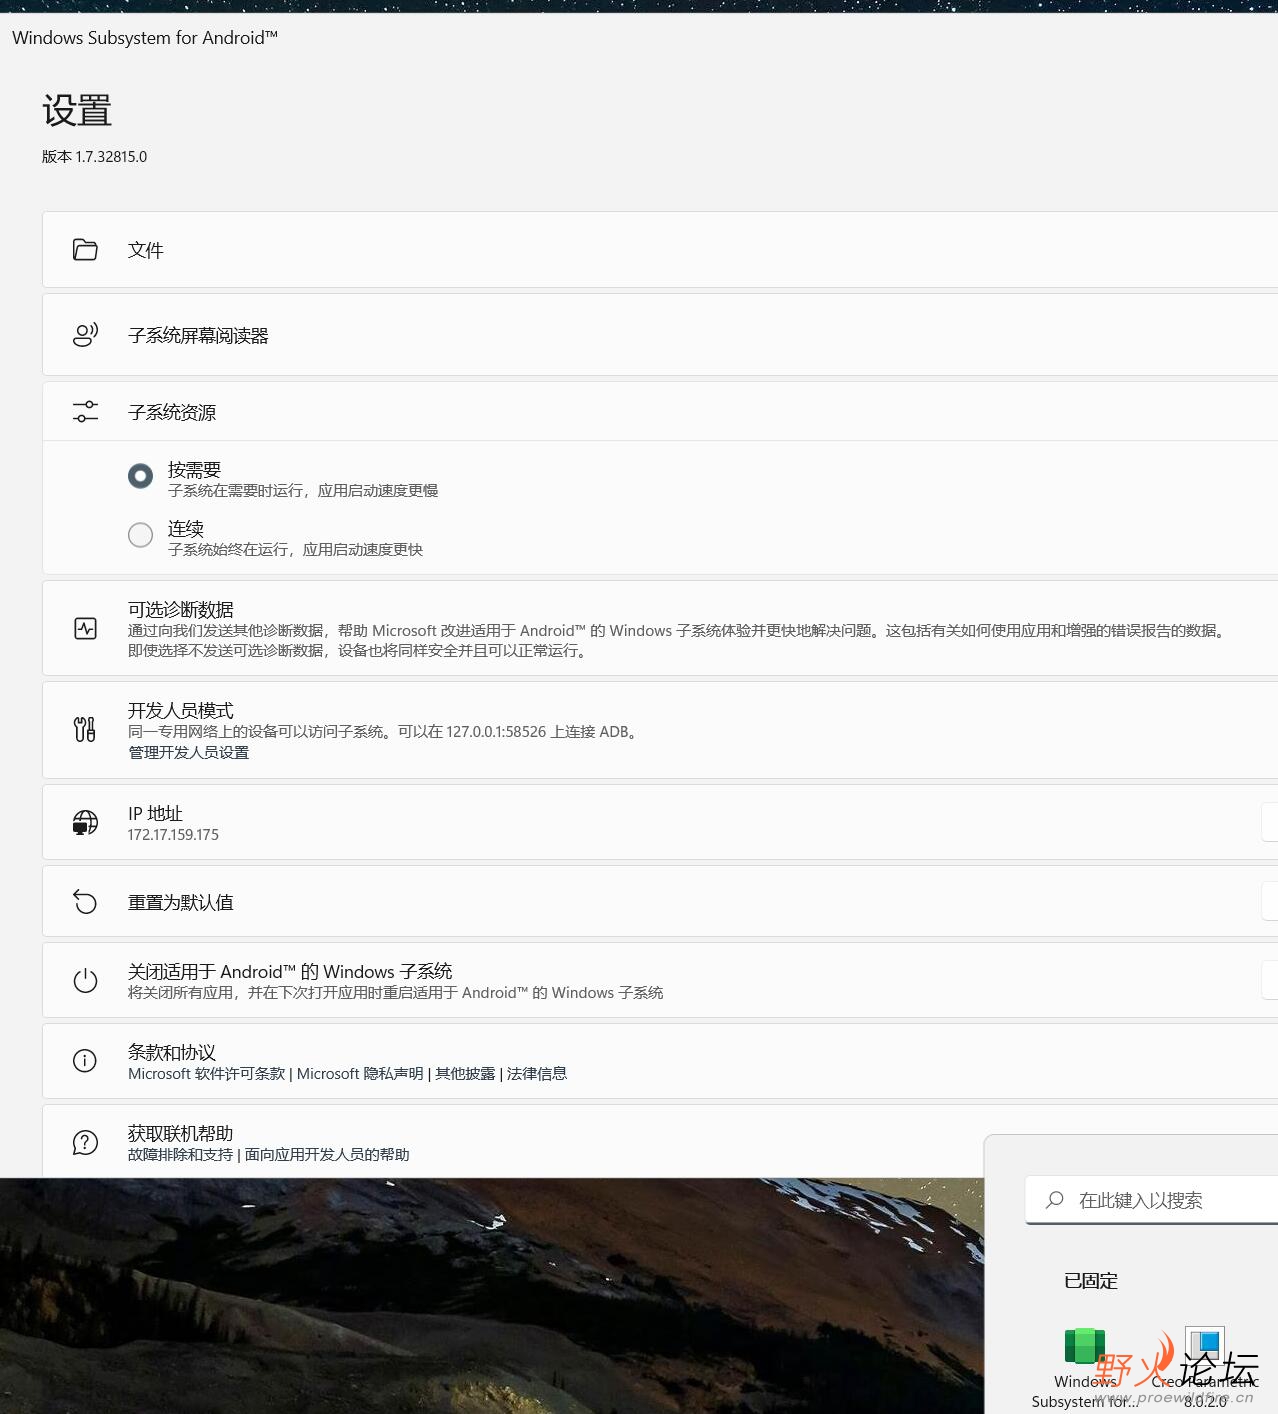
Task: Click the 子系统资源 section heading
Action: click(x=172, y=412)
